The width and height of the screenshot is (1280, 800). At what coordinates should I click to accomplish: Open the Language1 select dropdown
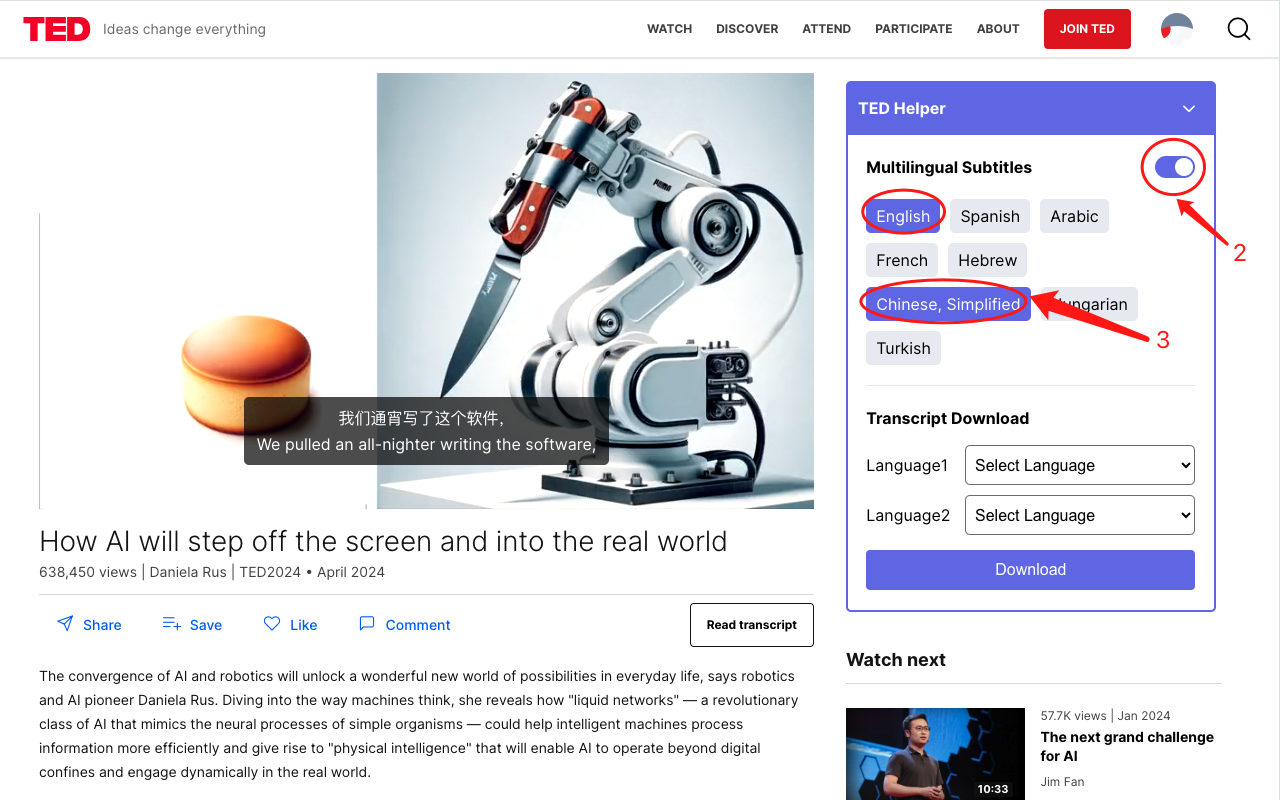[1080, 465]
